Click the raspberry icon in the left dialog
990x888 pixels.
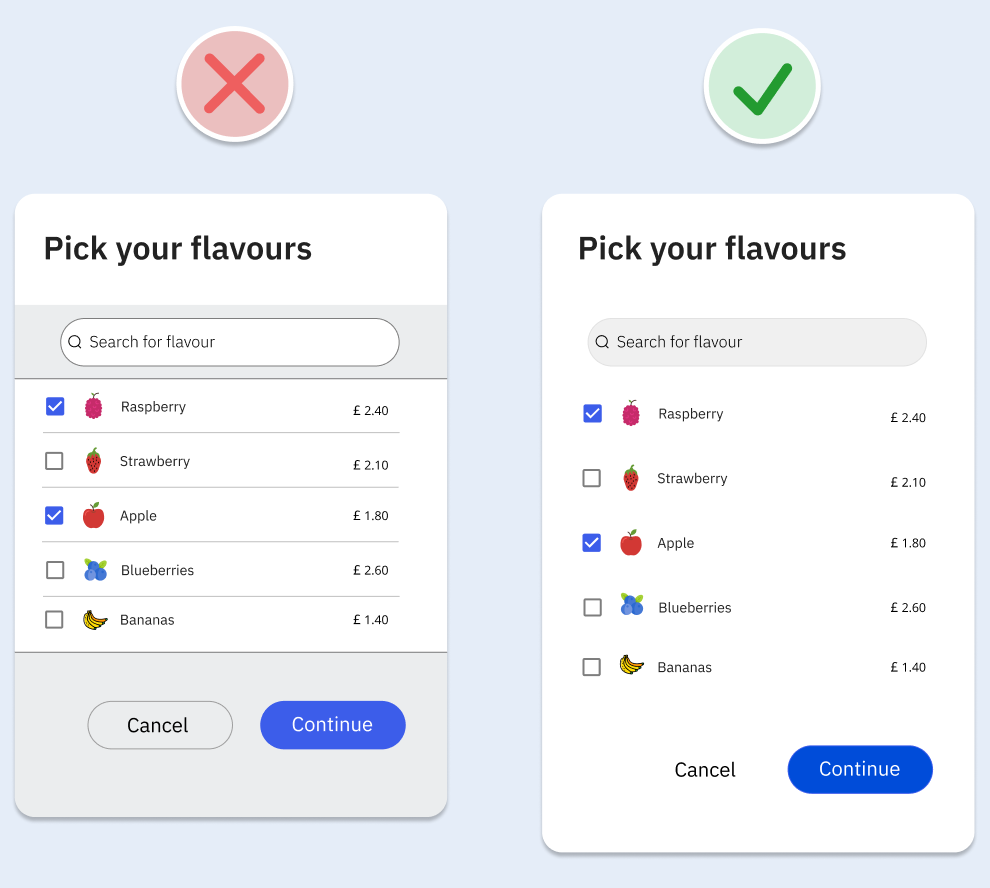click(x=93, y=406)
